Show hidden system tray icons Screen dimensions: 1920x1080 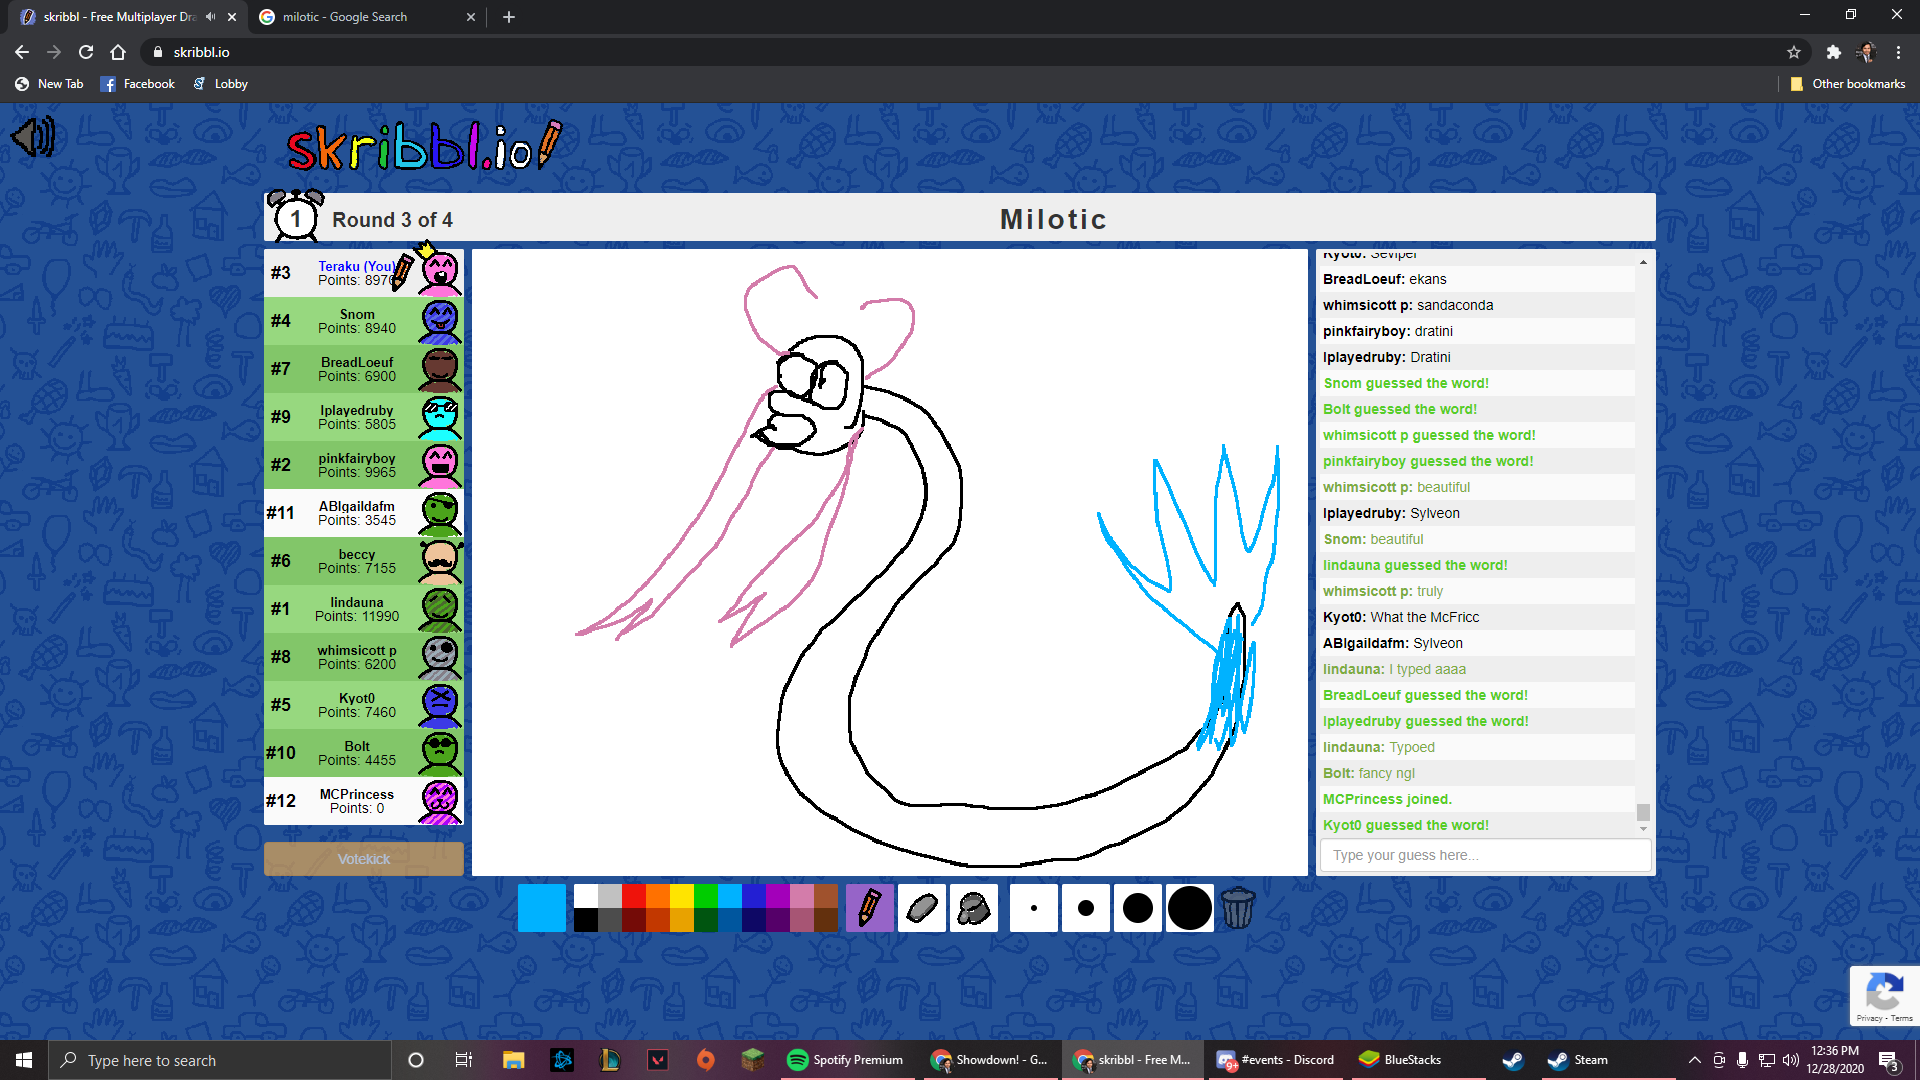pyautogui.click(x=1694, y=1060)
